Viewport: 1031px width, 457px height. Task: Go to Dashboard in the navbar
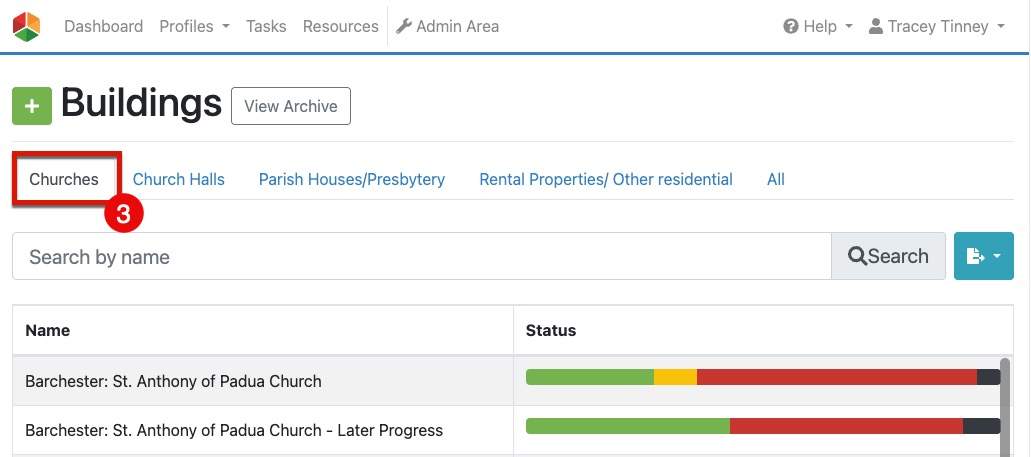point(103,27)
